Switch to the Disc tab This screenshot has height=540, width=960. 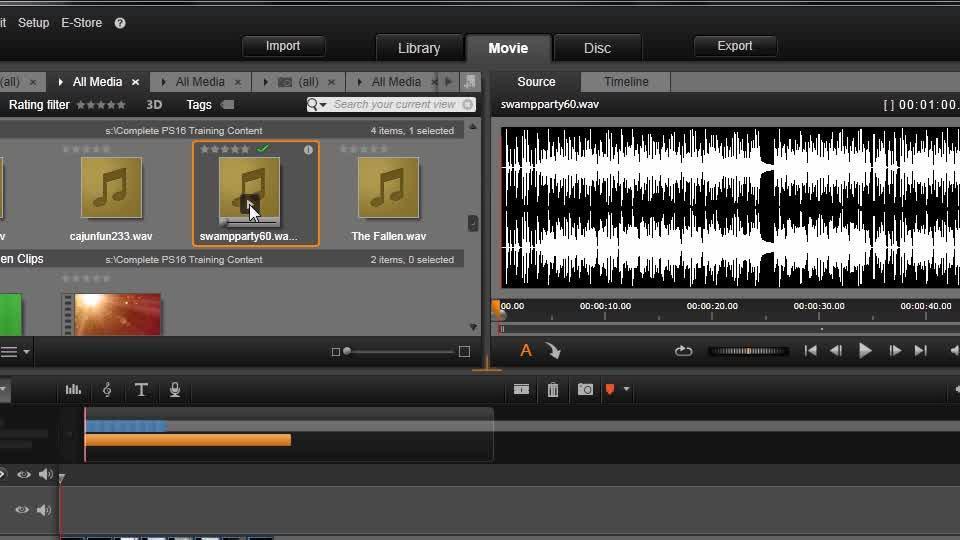point(597,48)
